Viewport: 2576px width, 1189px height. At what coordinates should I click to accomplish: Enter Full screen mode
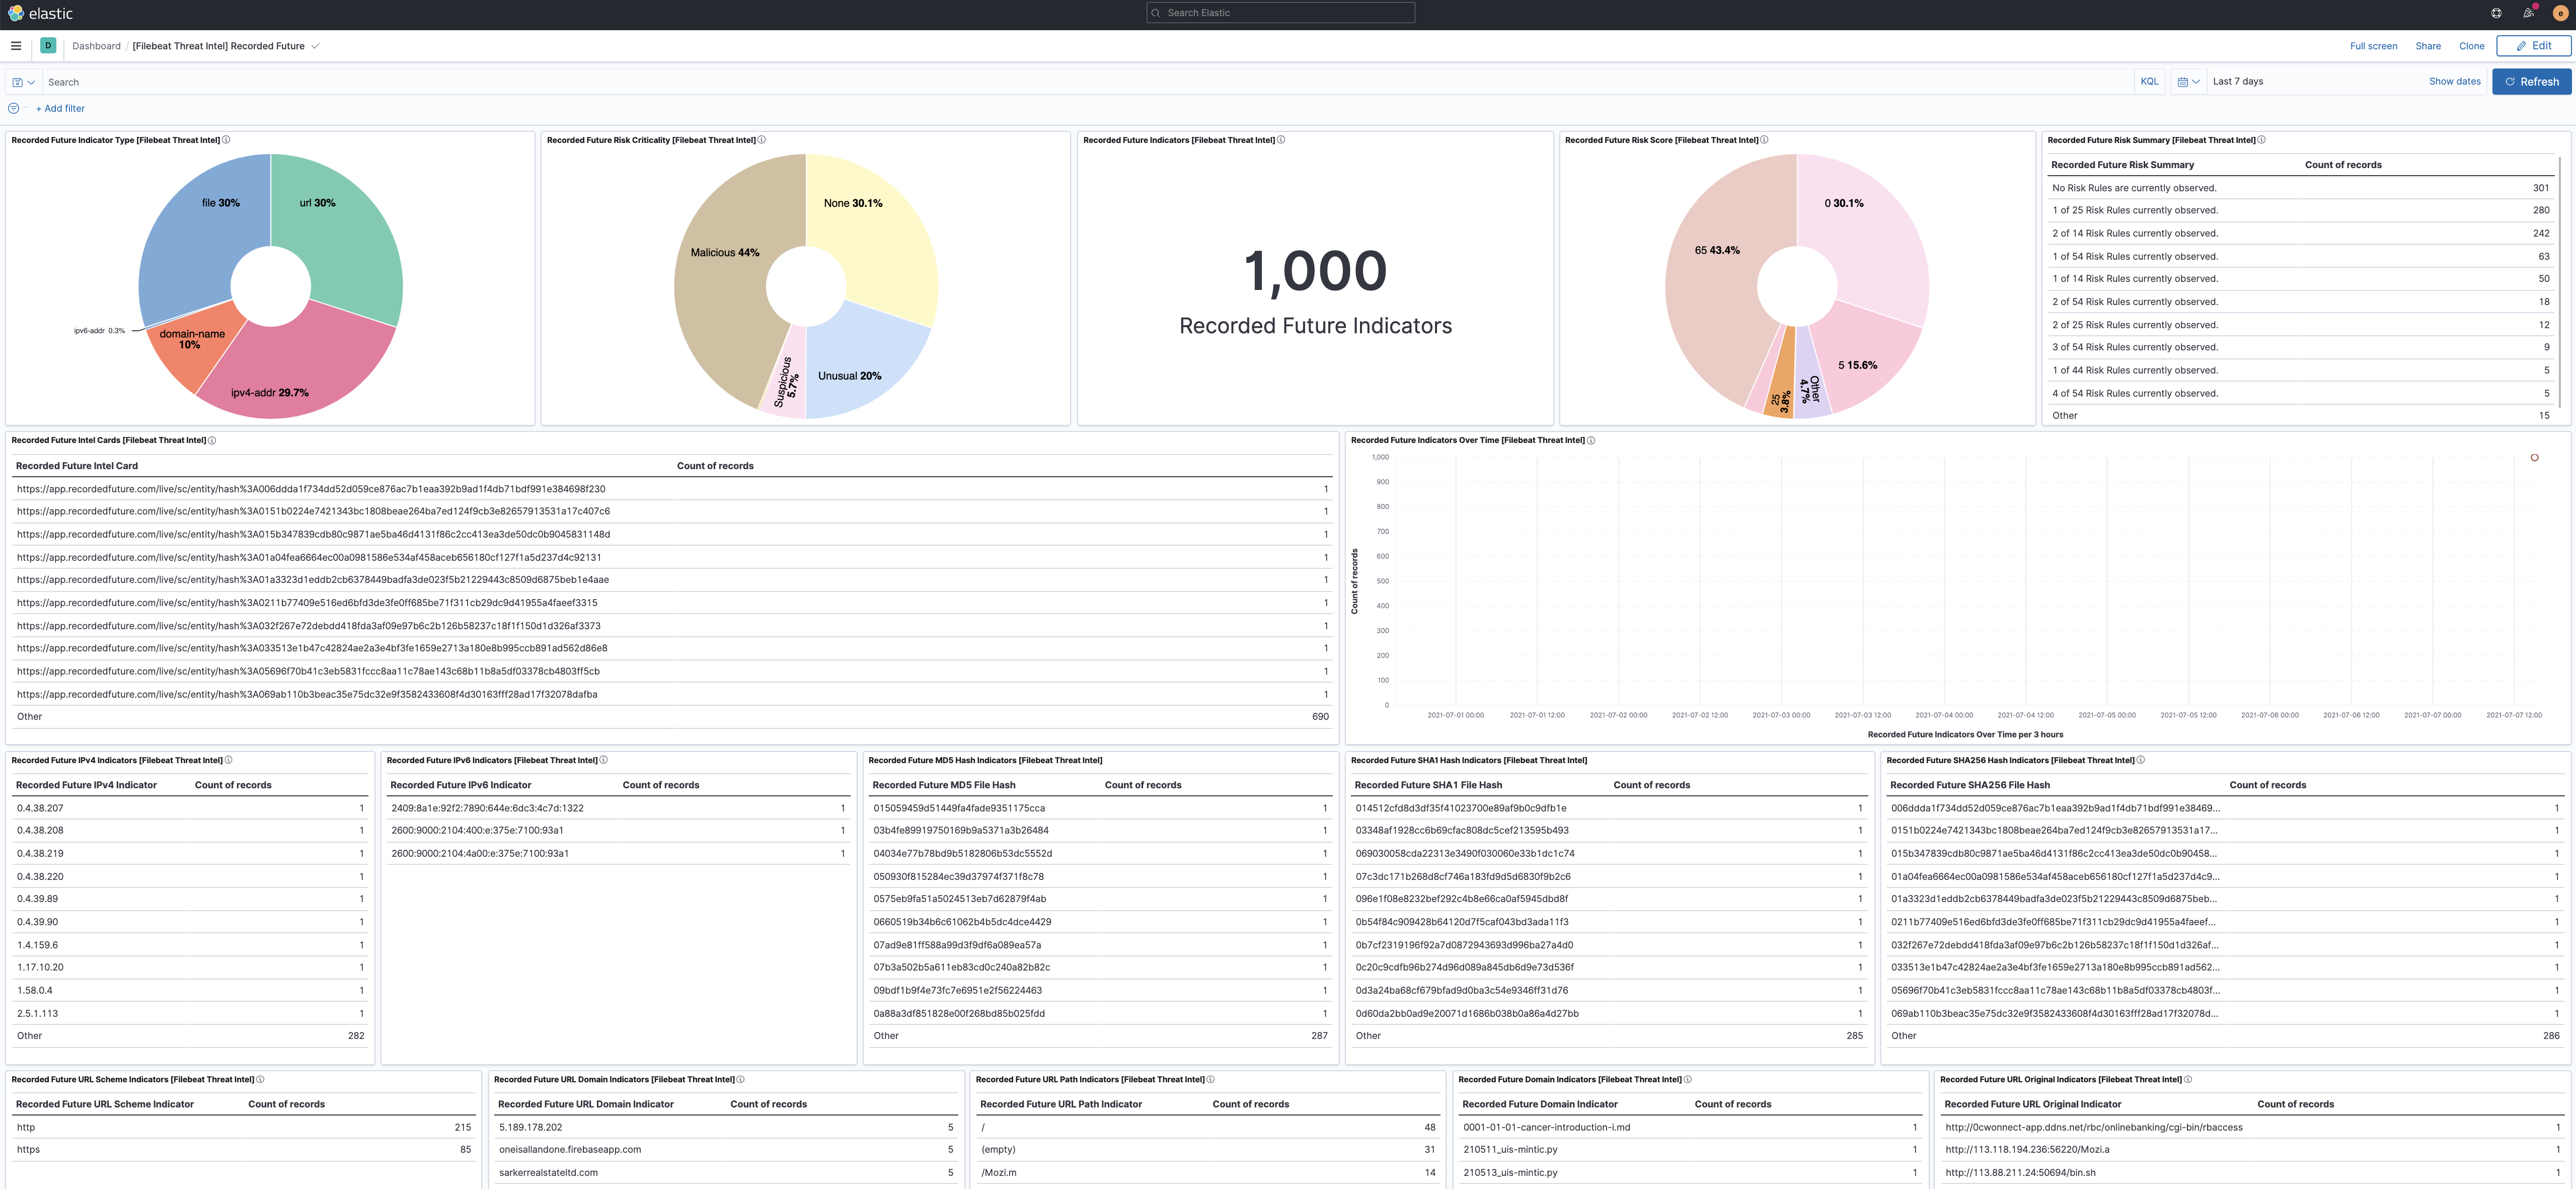(2372, 45)
